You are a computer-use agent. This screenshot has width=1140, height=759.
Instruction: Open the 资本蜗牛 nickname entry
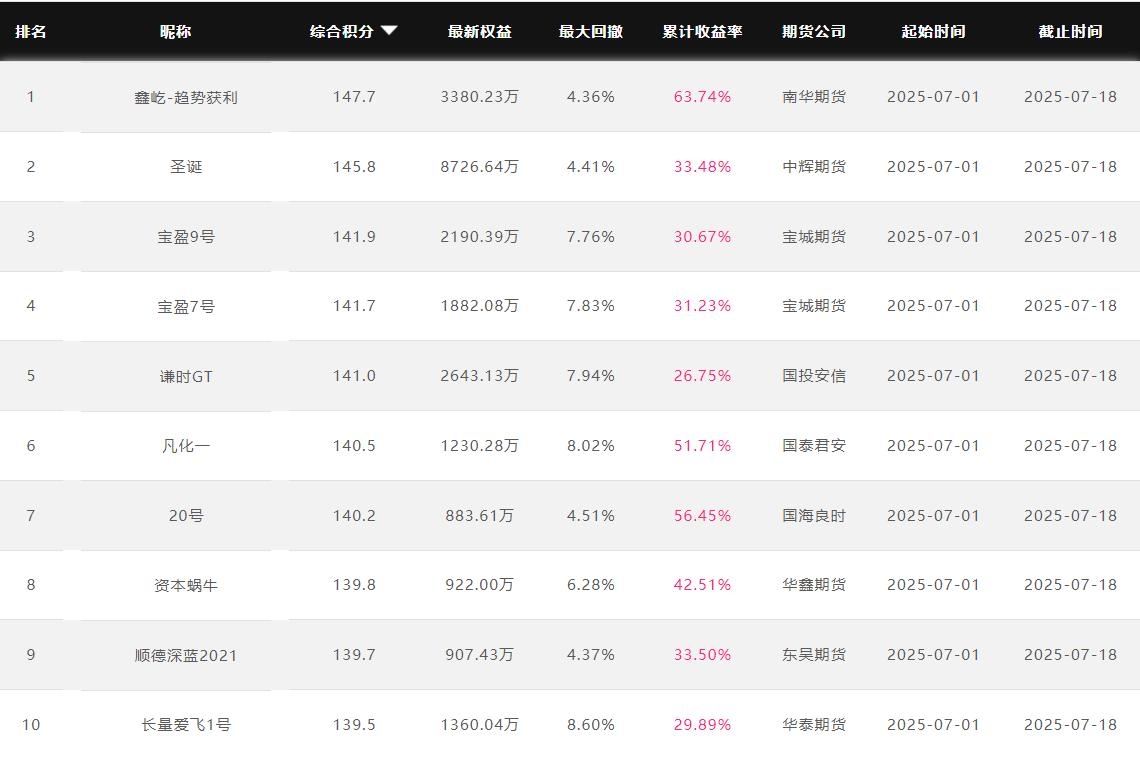pyautogui.click(x=186, y=585)
